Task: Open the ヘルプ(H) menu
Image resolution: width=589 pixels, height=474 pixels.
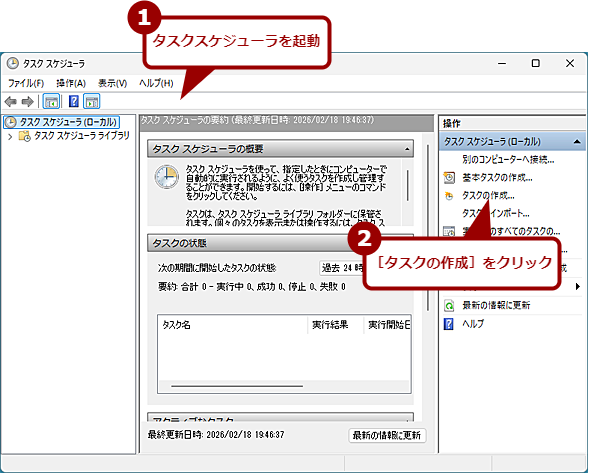Action: [156, 83]
